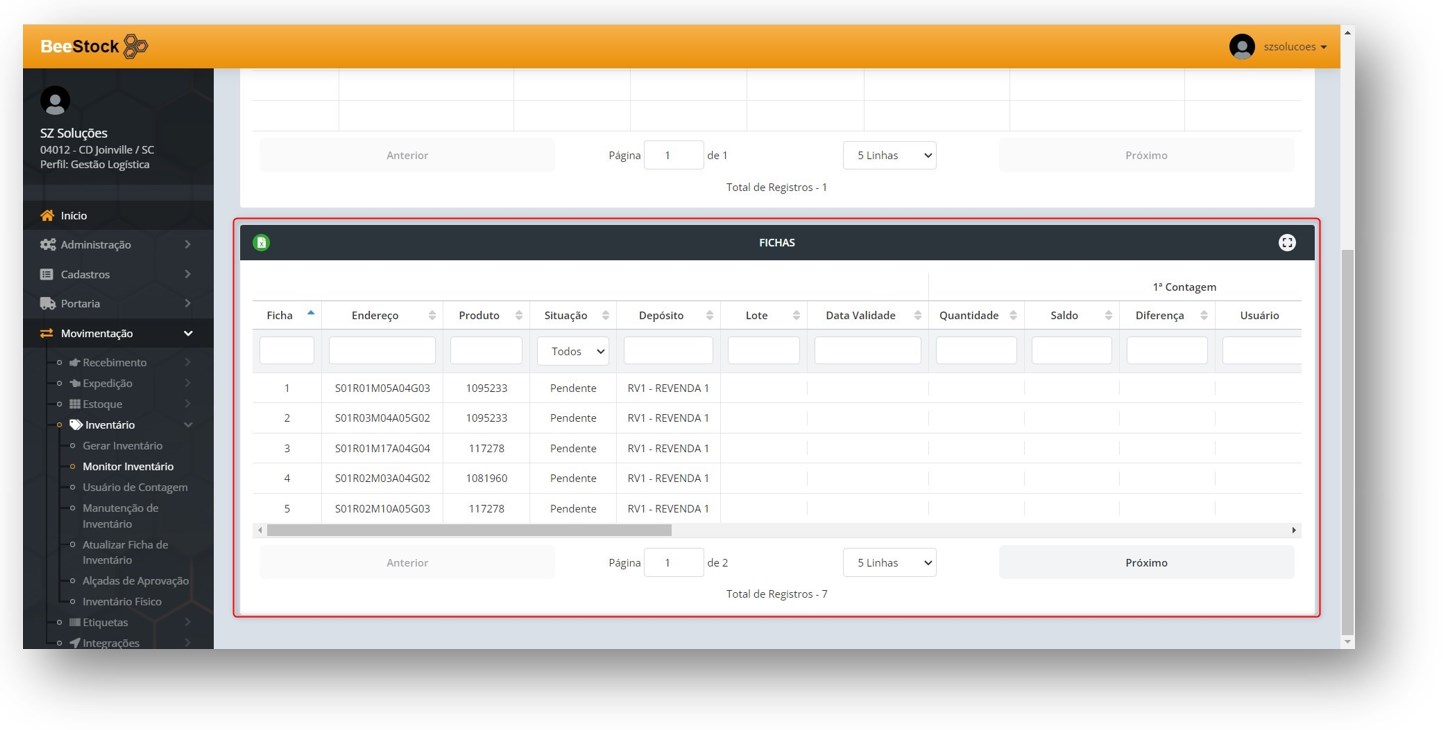Click the fullscreen expand icon in FICHAS header

(x=1287, y=243)
